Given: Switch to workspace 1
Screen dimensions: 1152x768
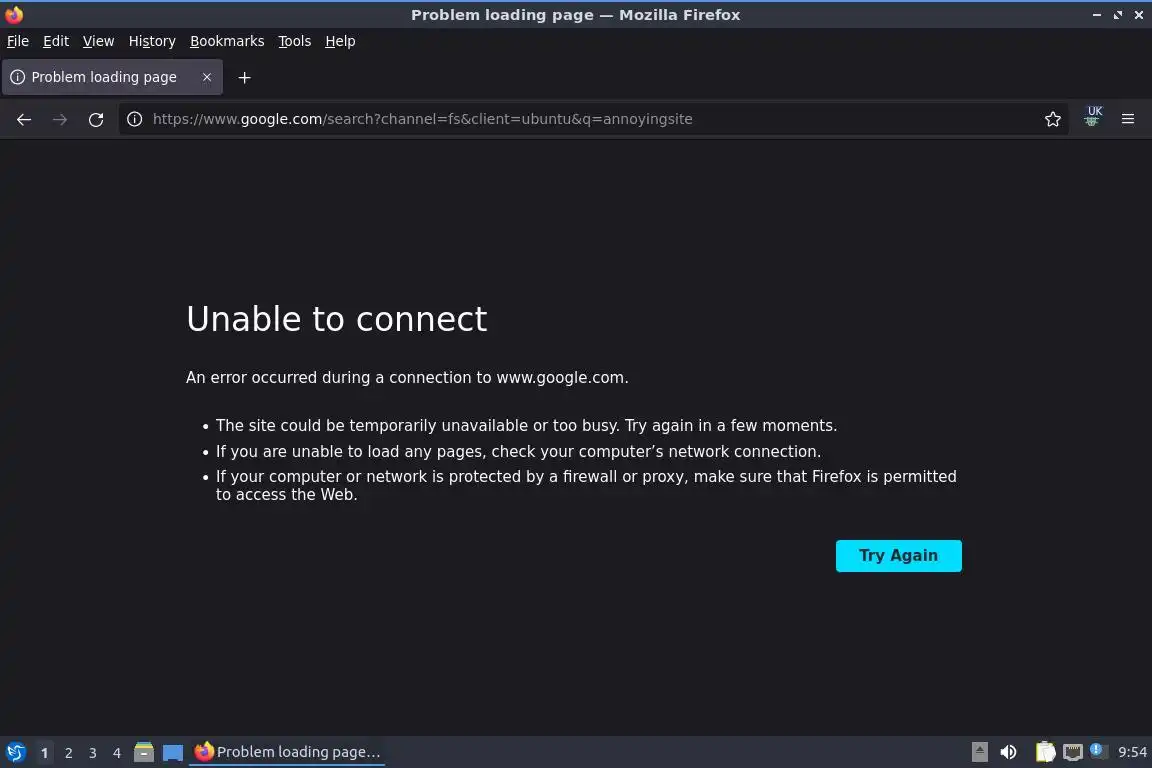Looking at the screenshot, I should pos(44,753).
